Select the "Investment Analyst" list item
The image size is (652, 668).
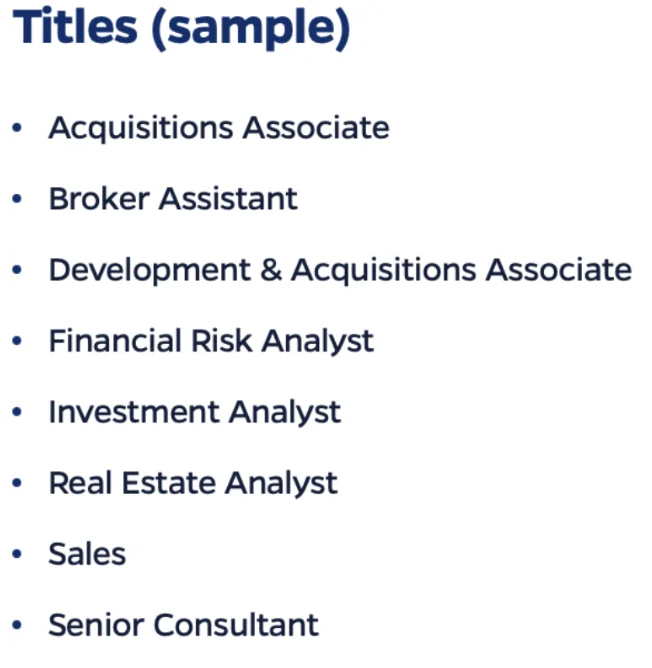point(195,412)
